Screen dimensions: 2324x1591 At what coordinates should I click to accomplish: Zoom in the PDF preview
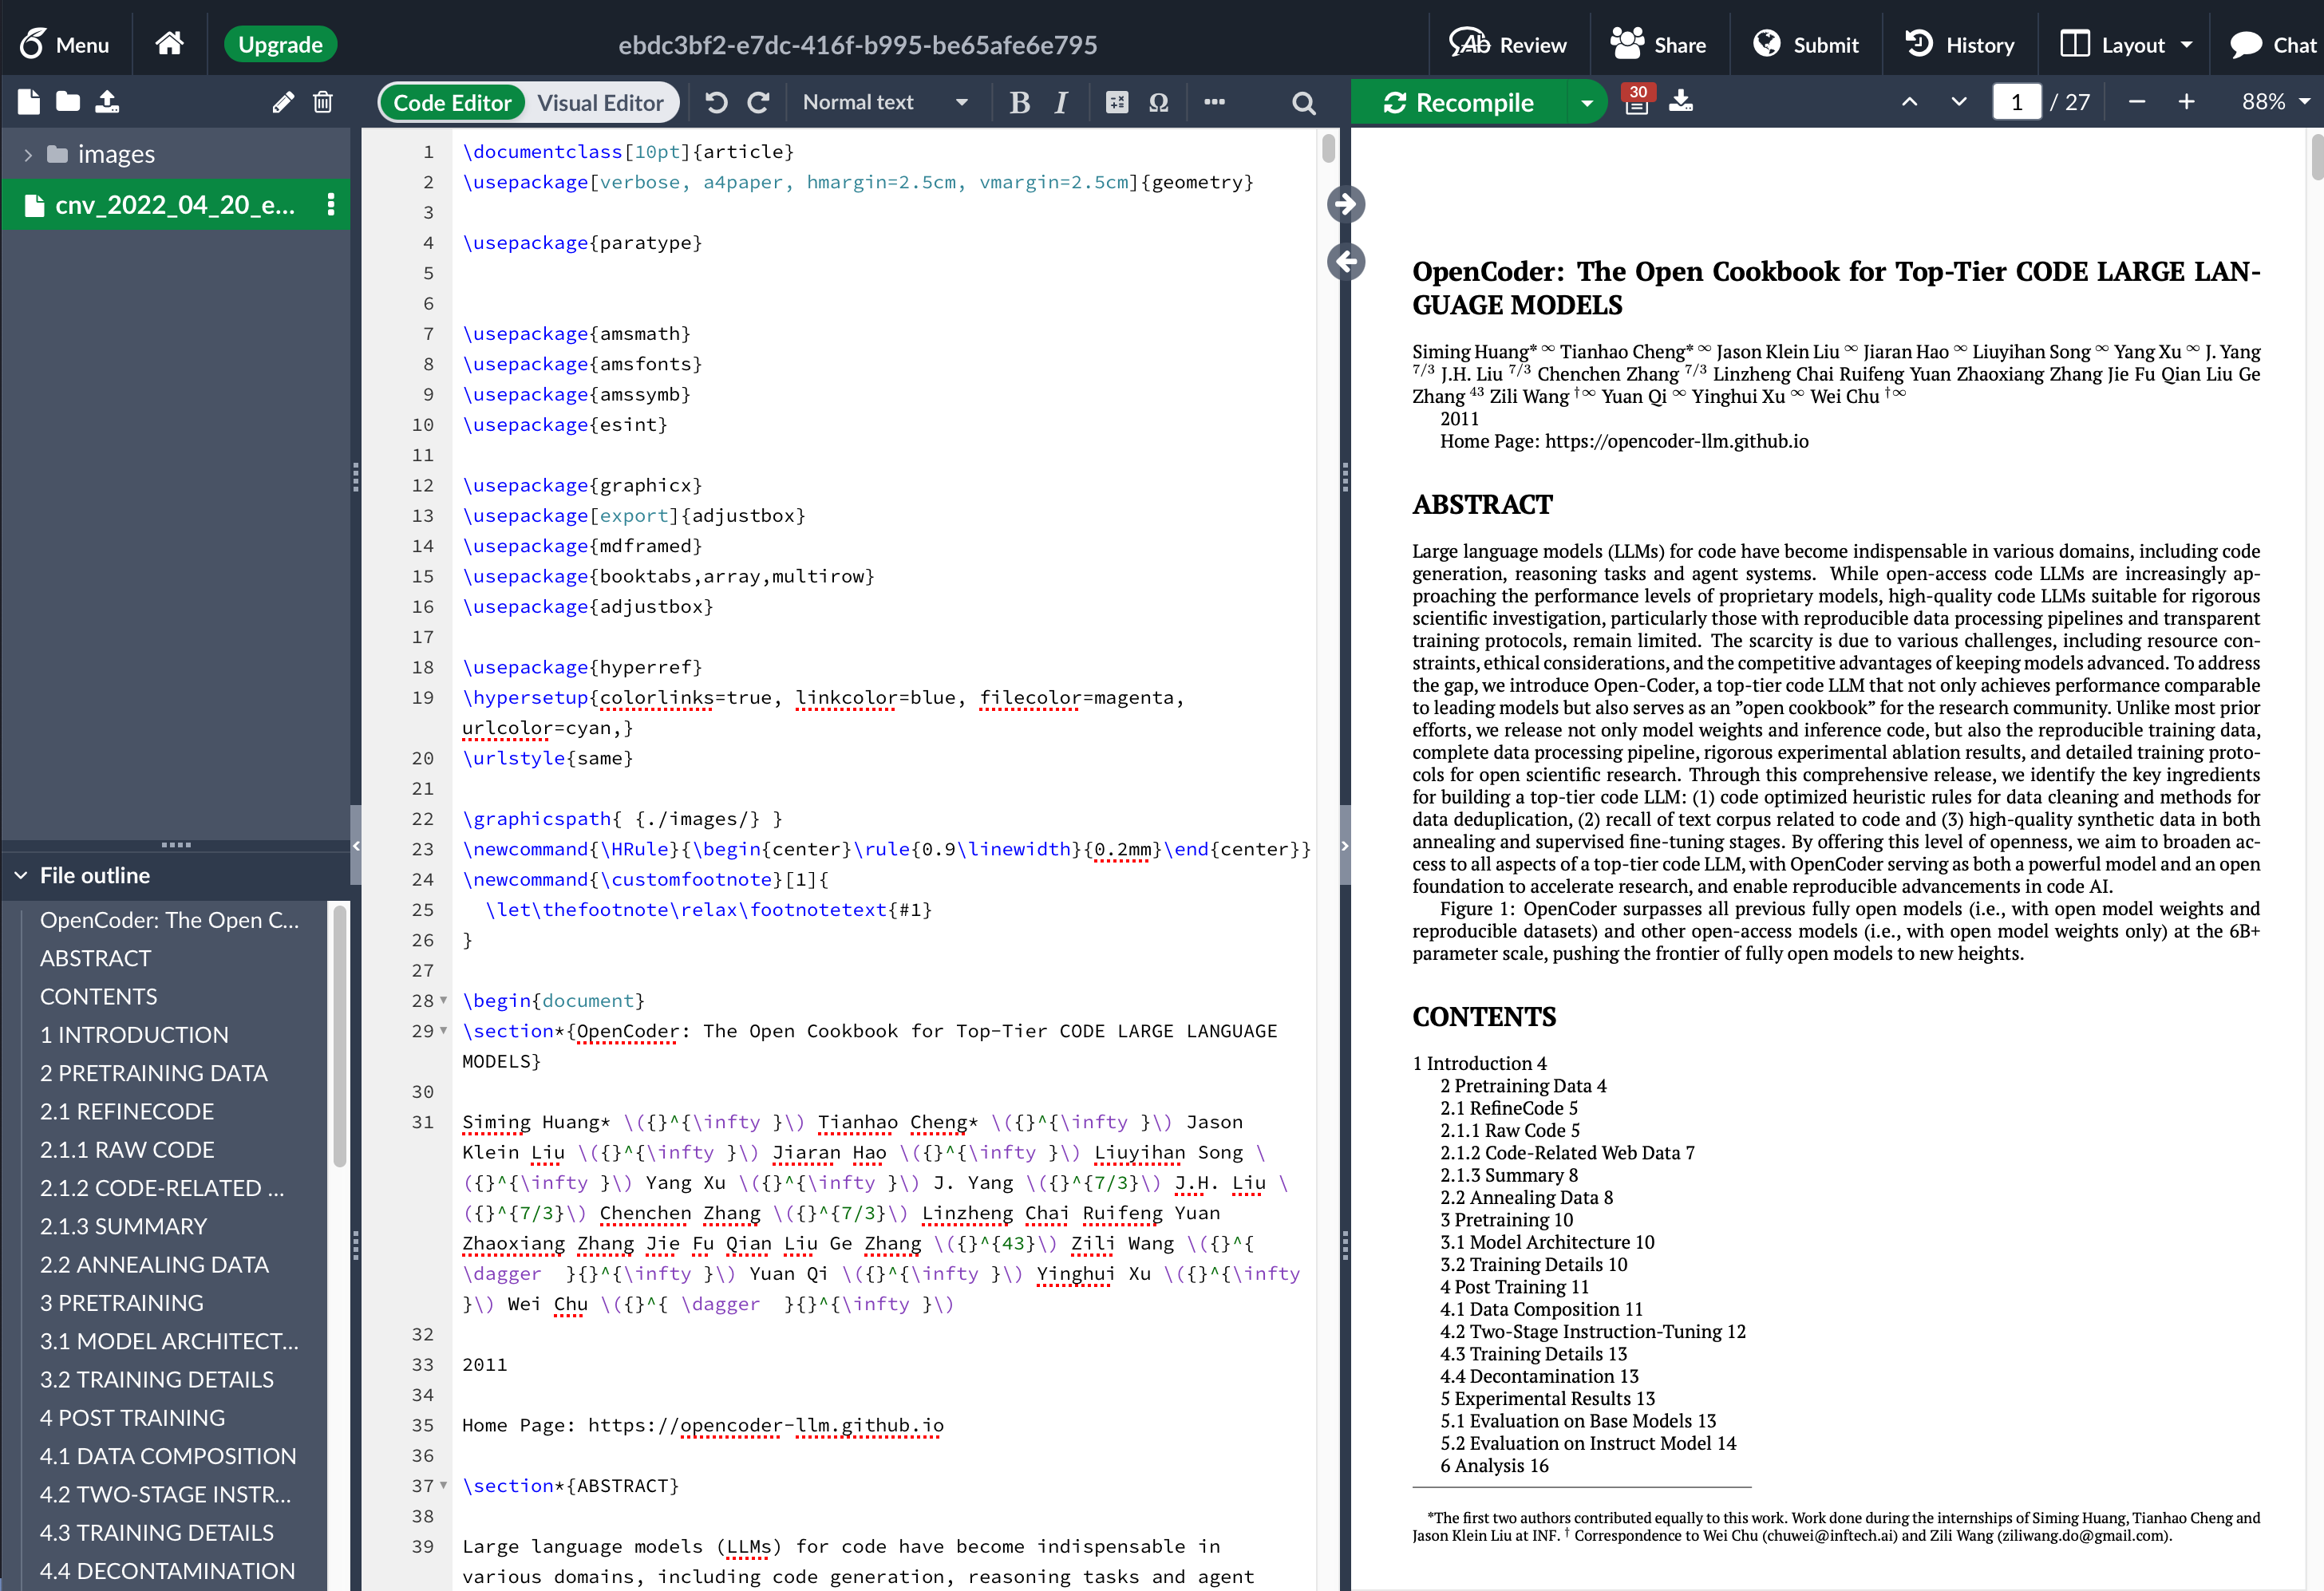click(x=2186, y=102)
